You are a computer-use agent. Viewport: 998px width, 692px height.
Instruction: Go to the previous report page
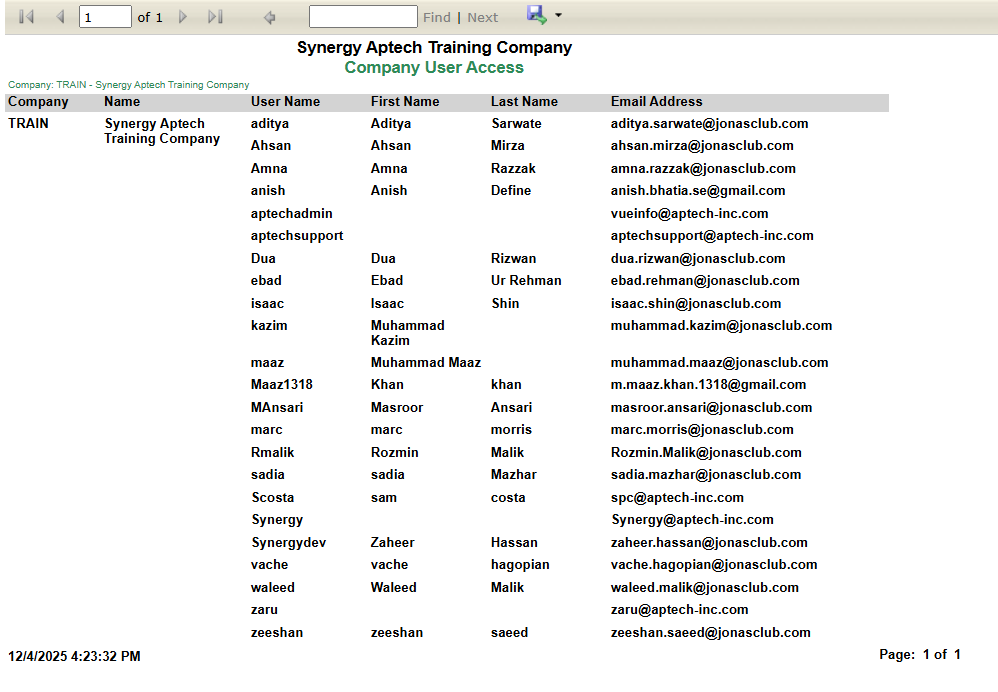(x=60, y=17)
